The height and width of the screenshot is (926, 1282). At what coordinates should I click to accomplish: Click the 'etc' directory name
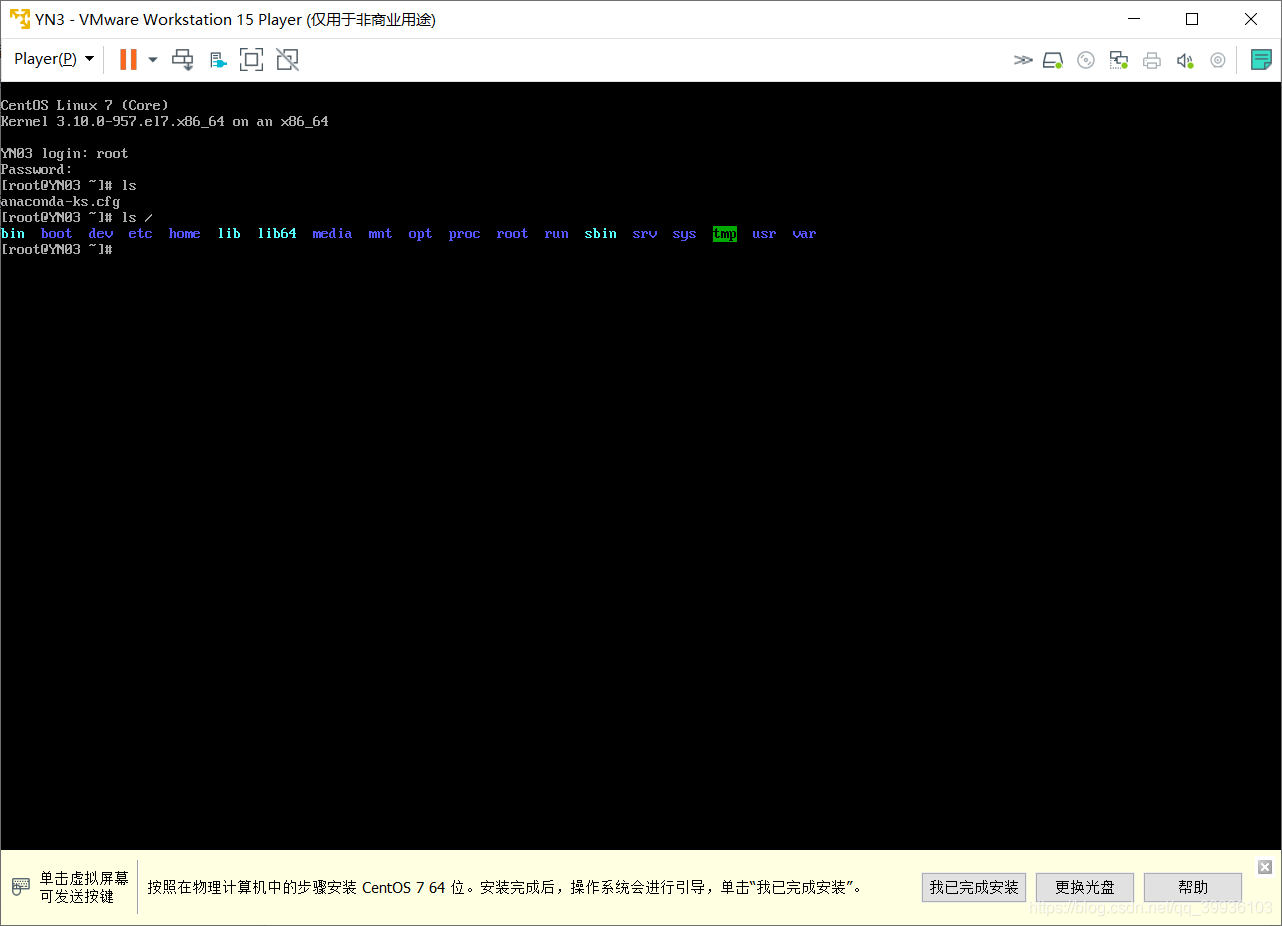click(x=140, y=233)
